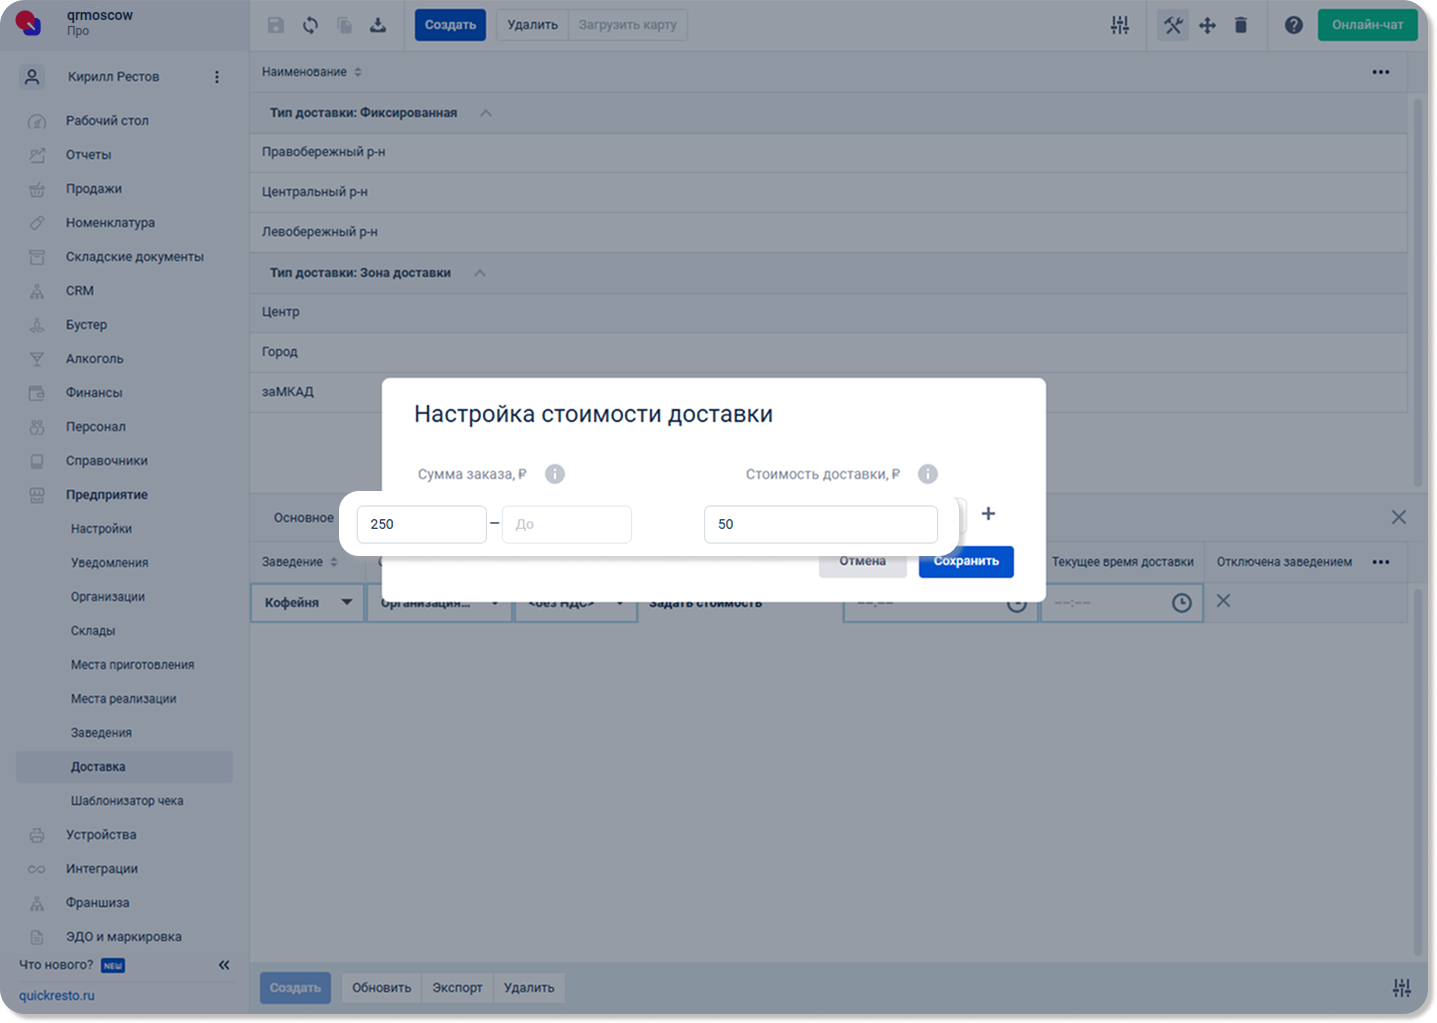The height and width of the screenshot is (1023, 1437).
Task: Click the trash bin icon in toolbar
Action: (1241, 25)
